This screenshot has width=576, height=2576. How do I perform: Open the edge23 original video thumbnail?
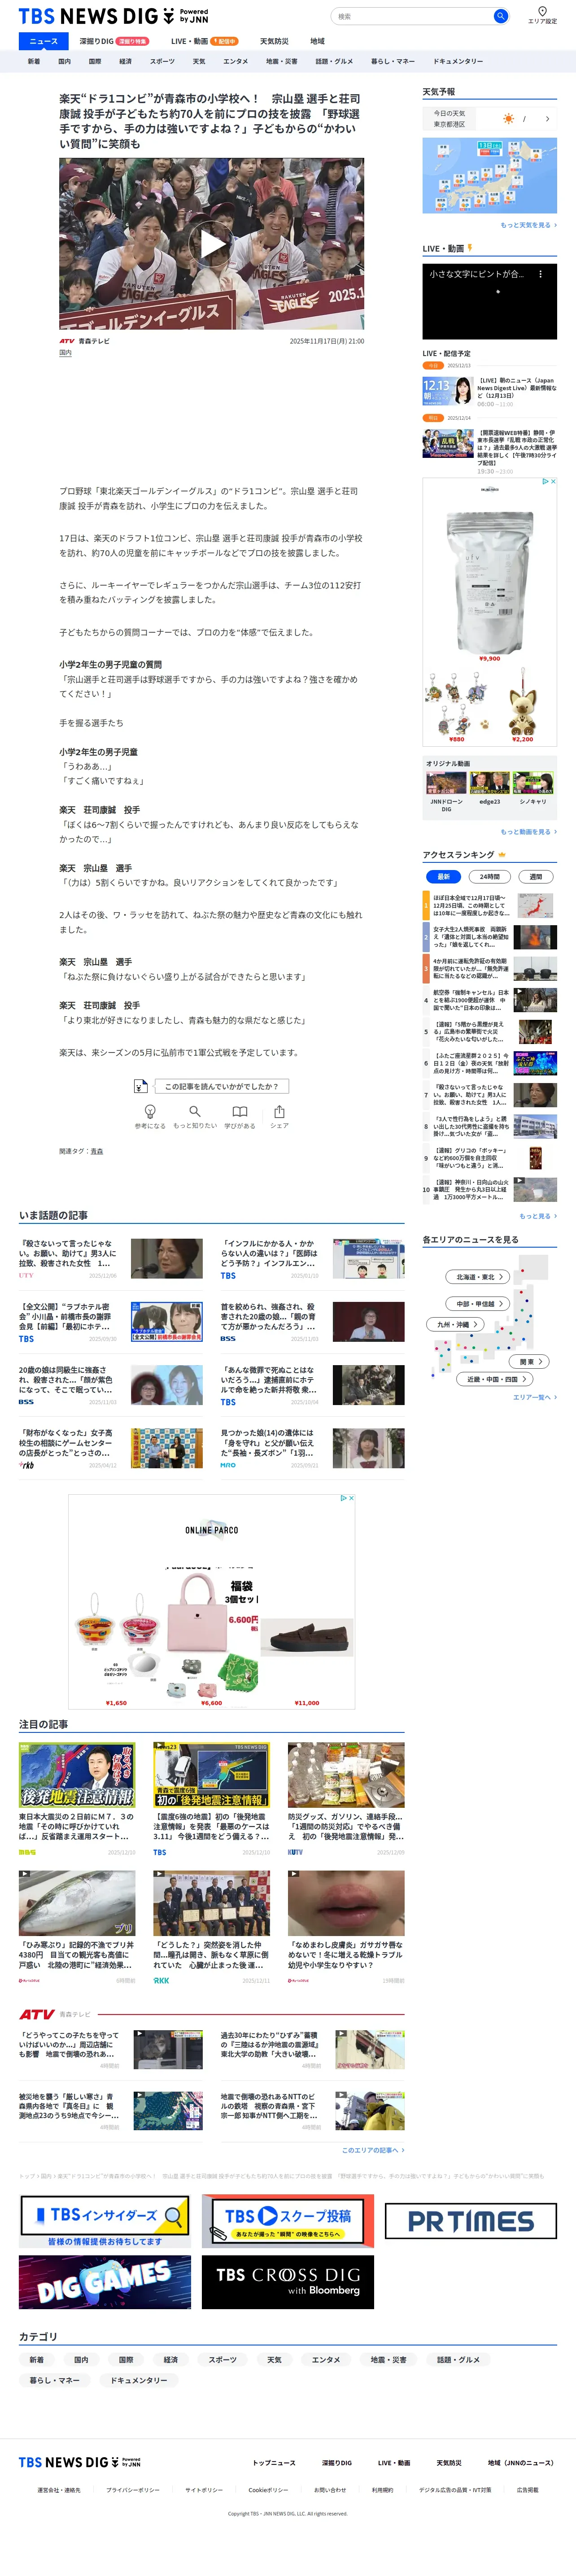489,782
